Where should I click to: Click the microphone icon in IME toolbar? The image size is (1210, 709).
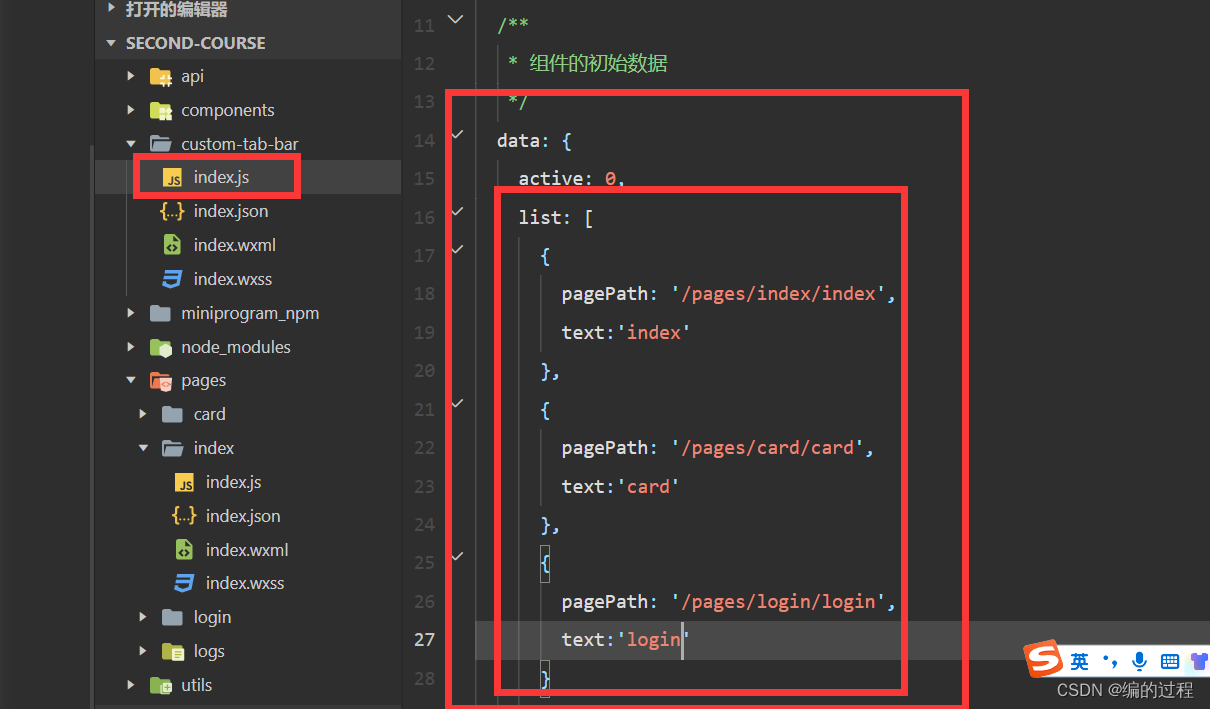point(1139,661)
